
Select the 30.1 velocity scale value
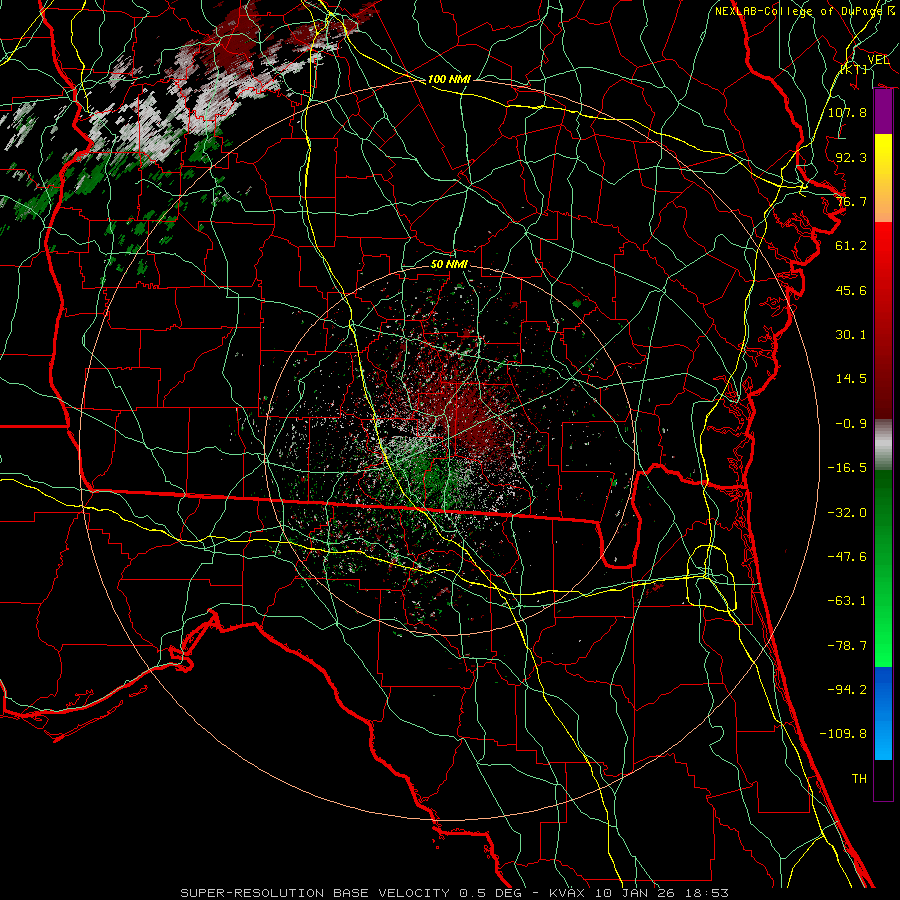click(851, 335)
